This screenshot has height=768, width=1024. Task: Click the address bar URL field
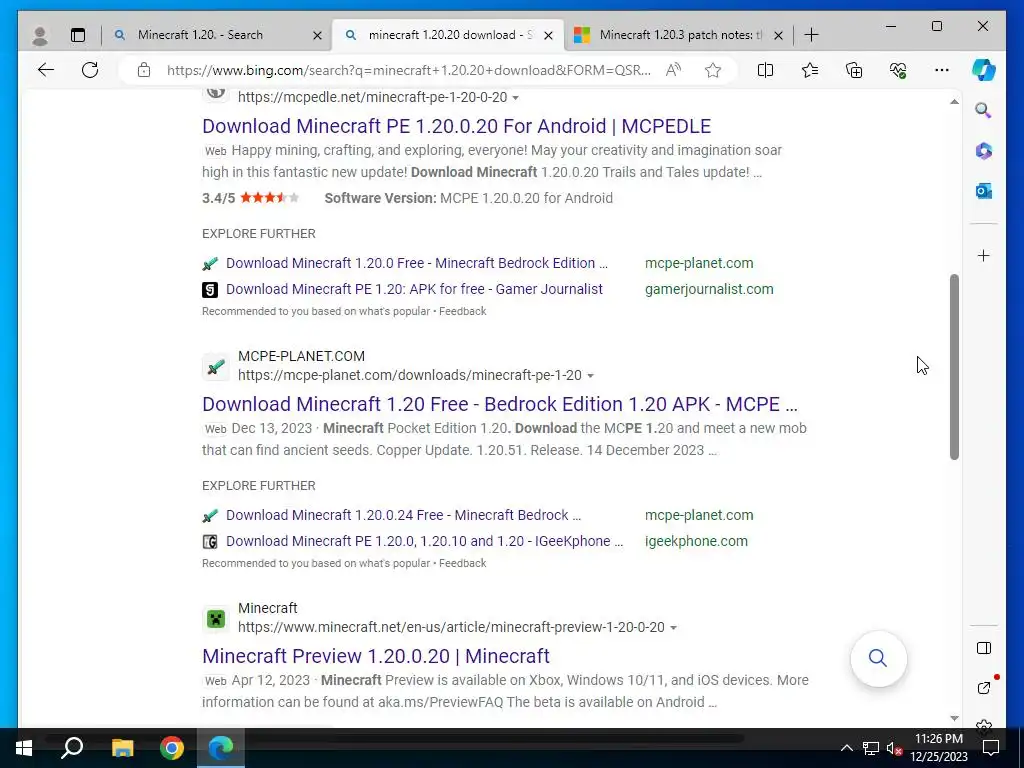(408, 70)
